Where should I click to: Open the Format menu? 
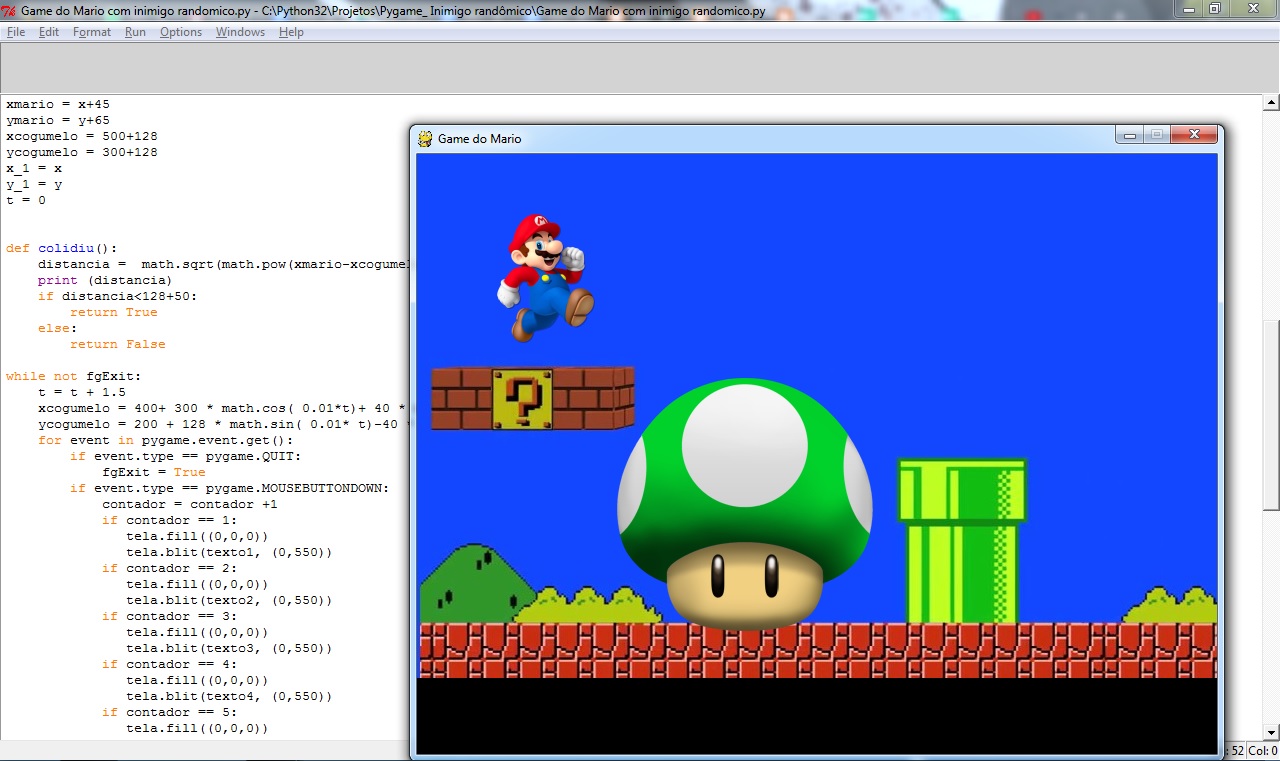pos(92,32)
